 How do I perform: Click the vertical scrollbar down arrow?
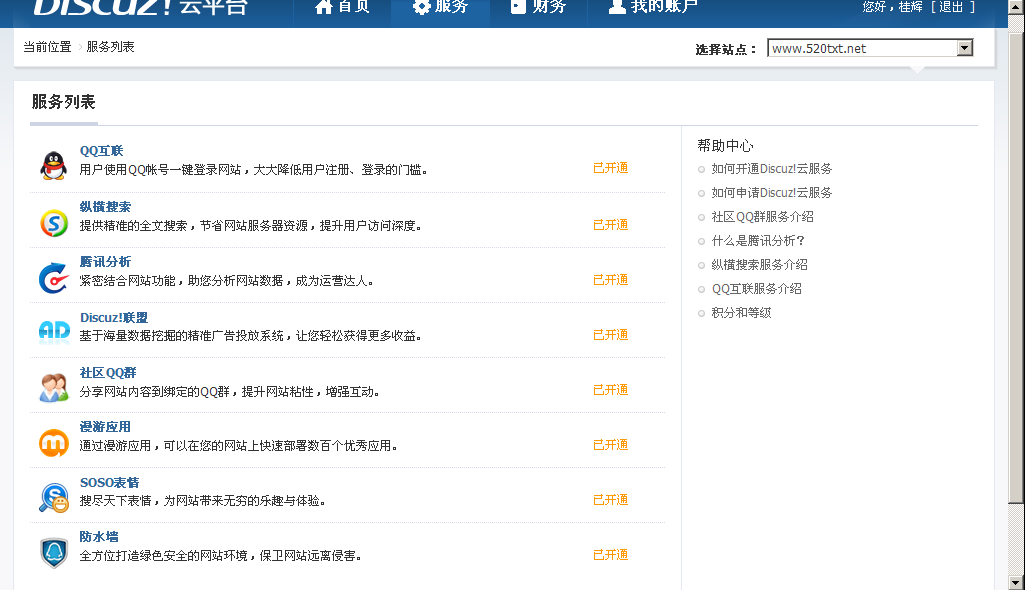click(x=1016, y=582)
